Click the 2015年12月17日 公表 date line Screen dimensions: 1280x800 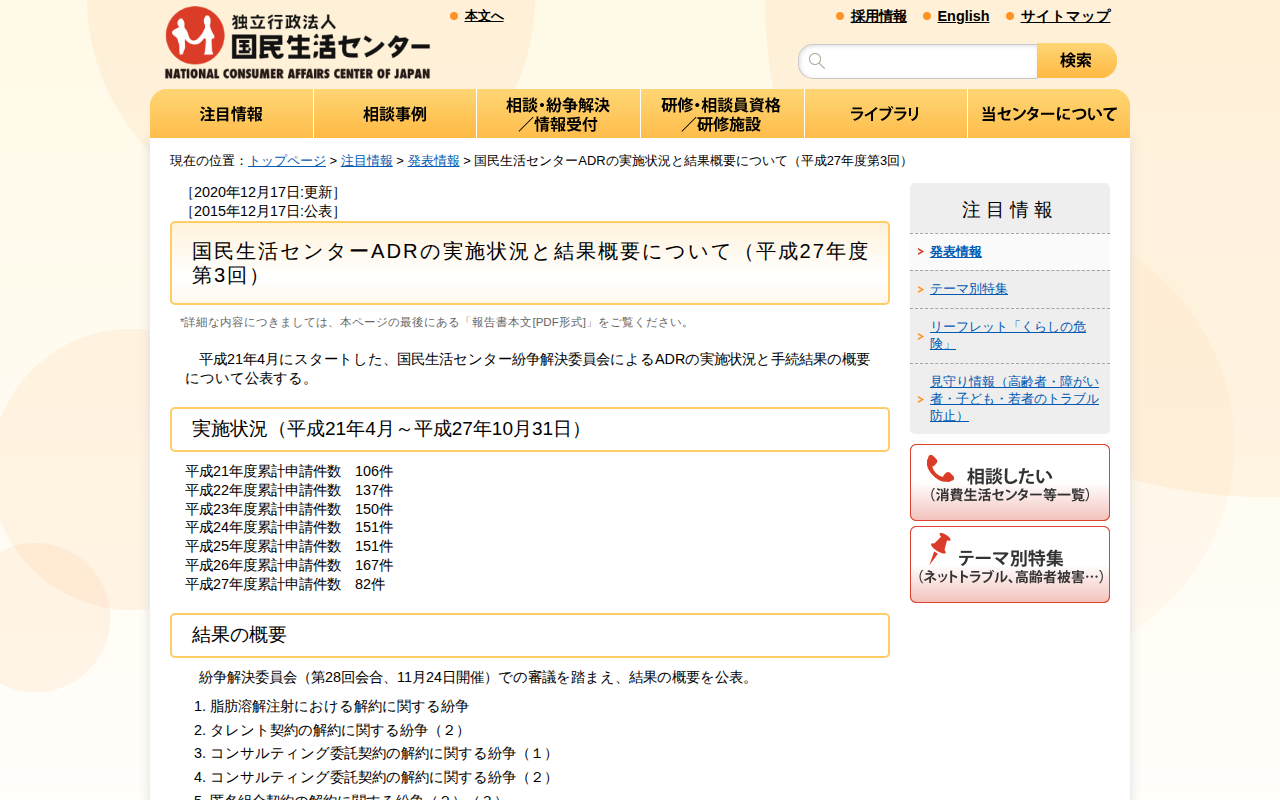click(264, 211)
